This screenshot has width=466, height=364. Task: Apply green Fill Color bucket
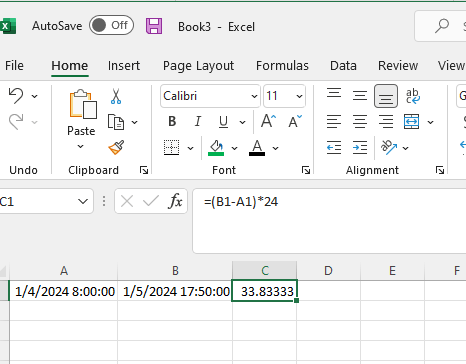pyautogui.click(x=216, y=147)
